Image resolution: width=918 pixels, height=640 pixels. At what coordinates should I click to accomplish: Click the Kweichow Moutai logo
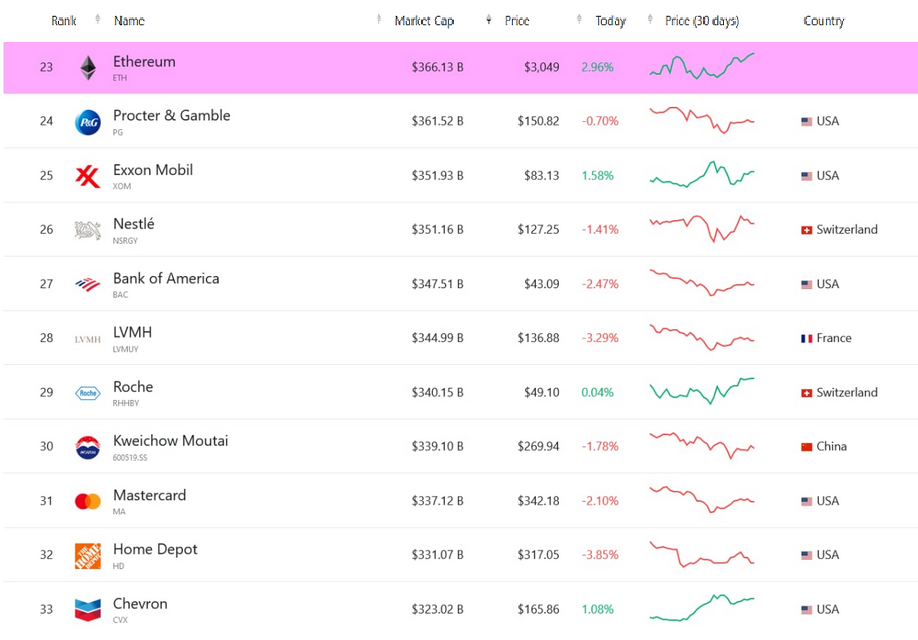[x=88, y=447]
